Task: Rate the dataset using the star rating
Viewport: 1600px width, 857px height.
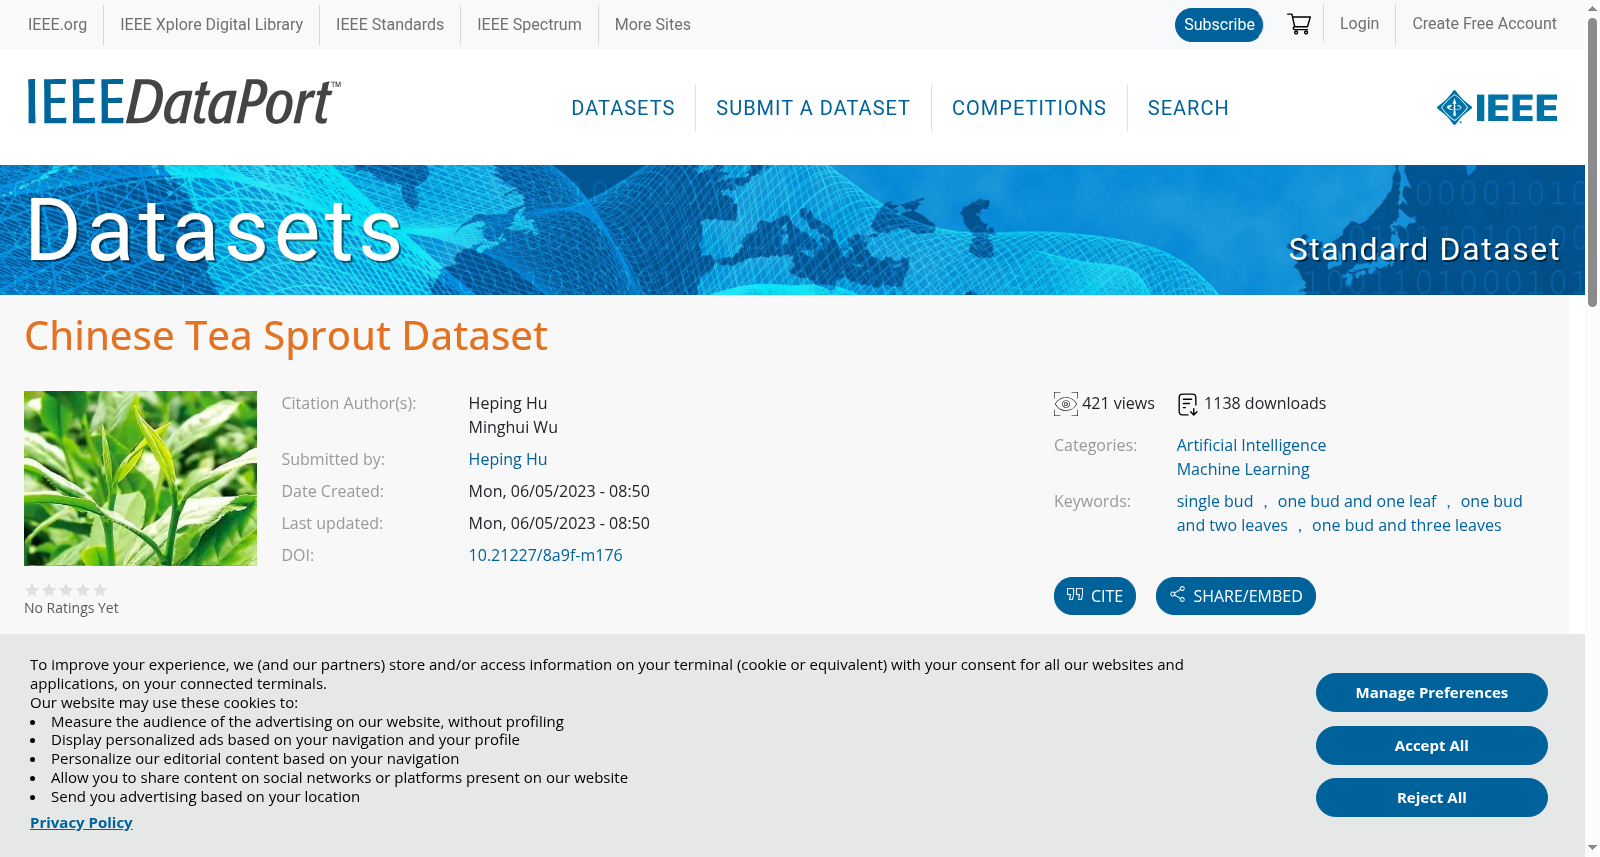Action: 66,590
